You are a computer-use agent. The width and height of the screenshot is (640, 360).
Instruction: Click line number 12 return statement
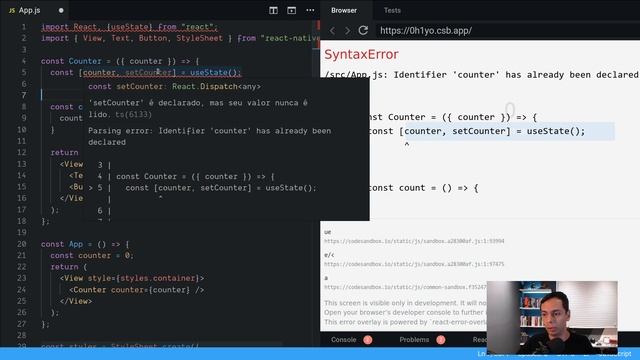pos(64,153)
